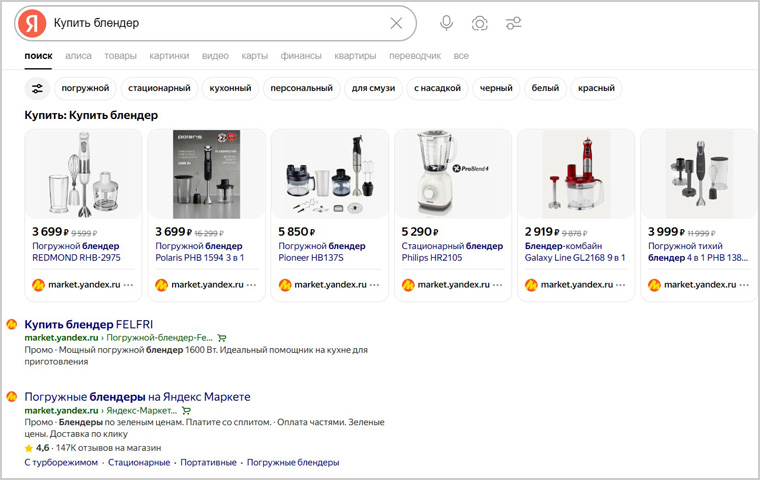Select the кухонный filter chip
This screenshot has height=480, width=760.
click(x=230, y=88)
